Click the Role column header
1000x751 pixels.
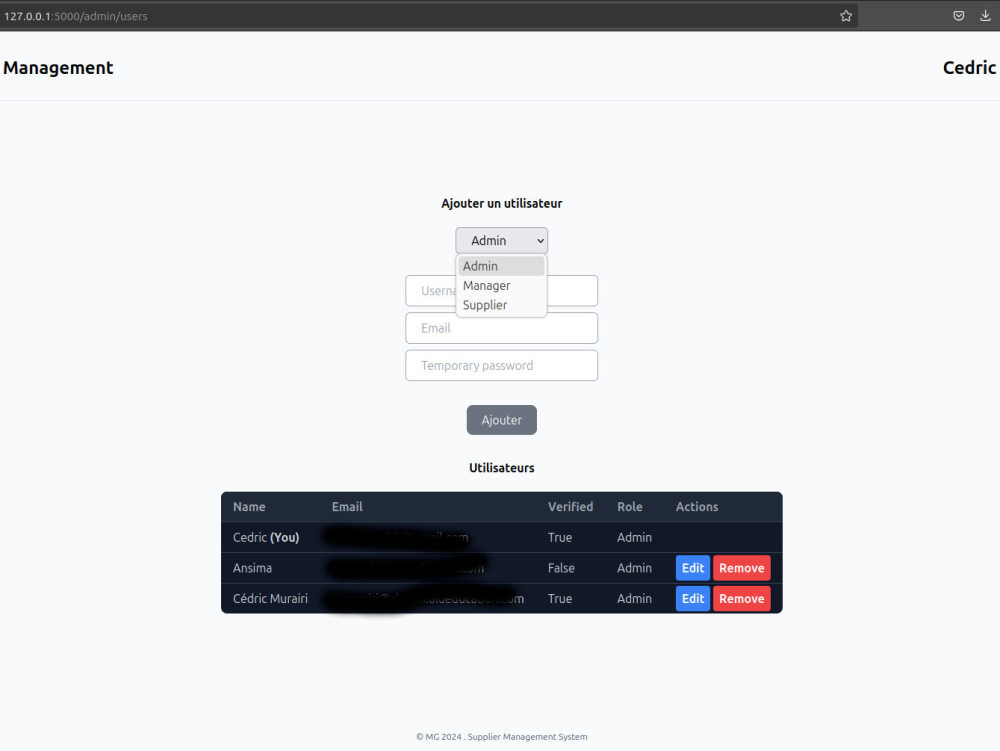(x=629, y=507)
